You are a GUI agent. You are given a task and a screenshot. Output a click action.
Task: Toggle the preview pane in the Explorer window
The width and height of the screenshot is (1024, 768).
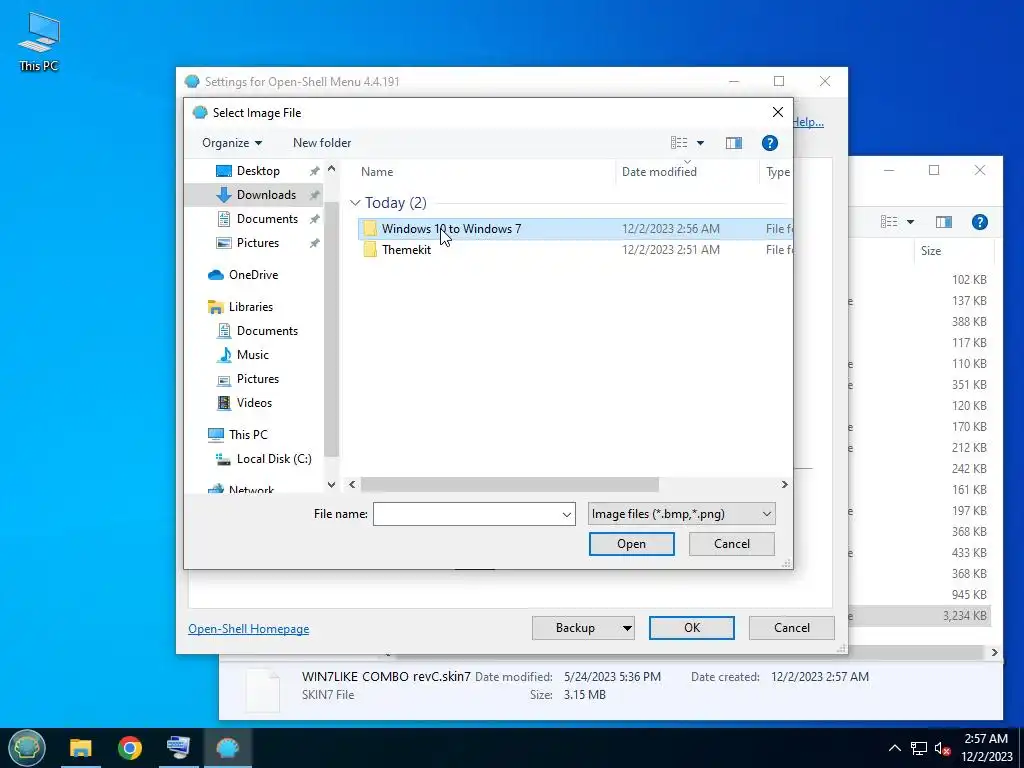click(944, 222)
